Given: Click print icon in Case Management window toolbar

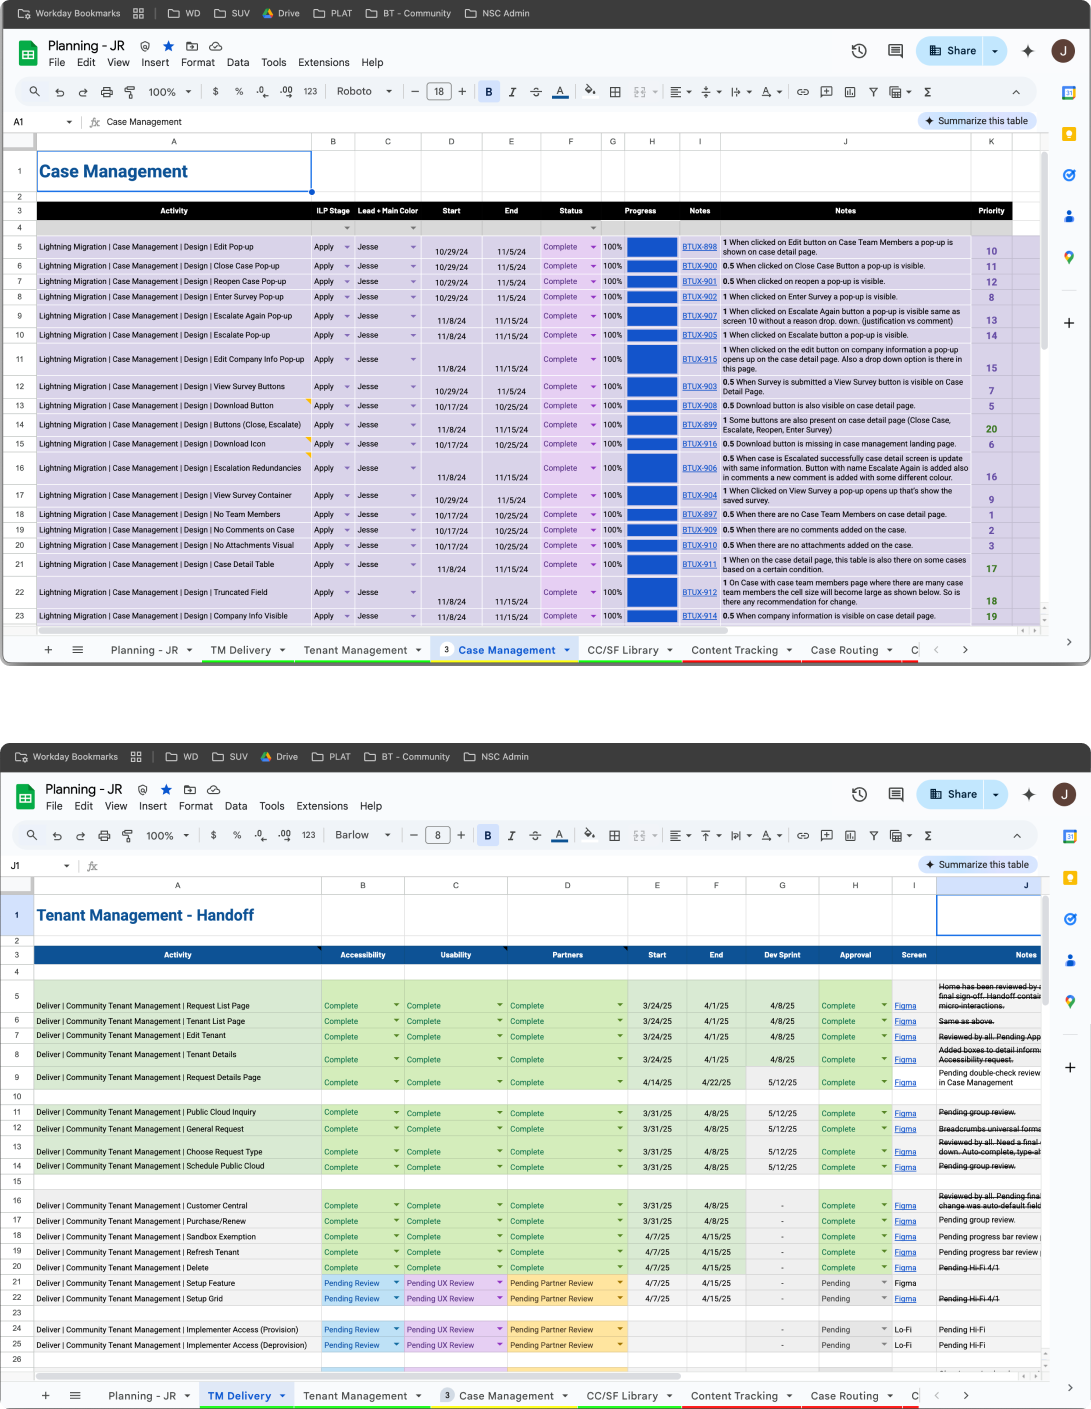Looking at the screenshot, I should pyautogui.click(x=107, y=92).
